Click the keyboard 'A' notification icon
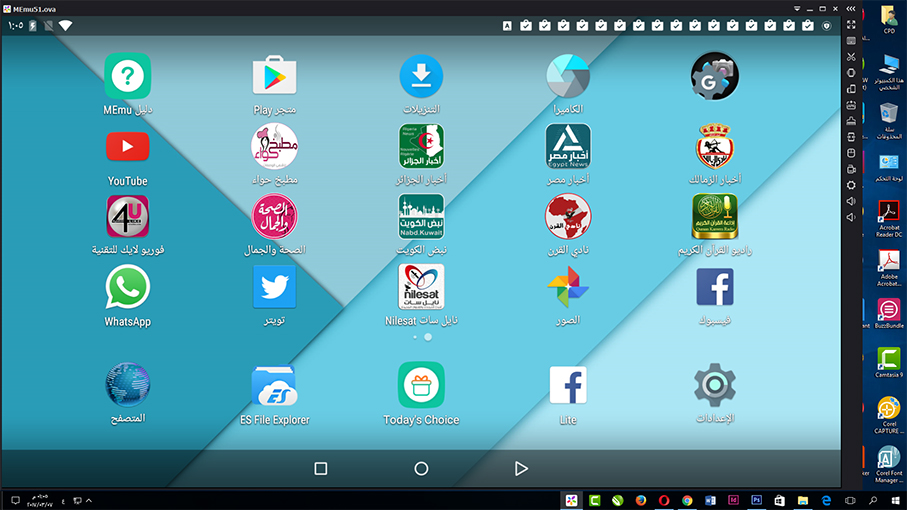907x510 pixels. click(507, 25)
